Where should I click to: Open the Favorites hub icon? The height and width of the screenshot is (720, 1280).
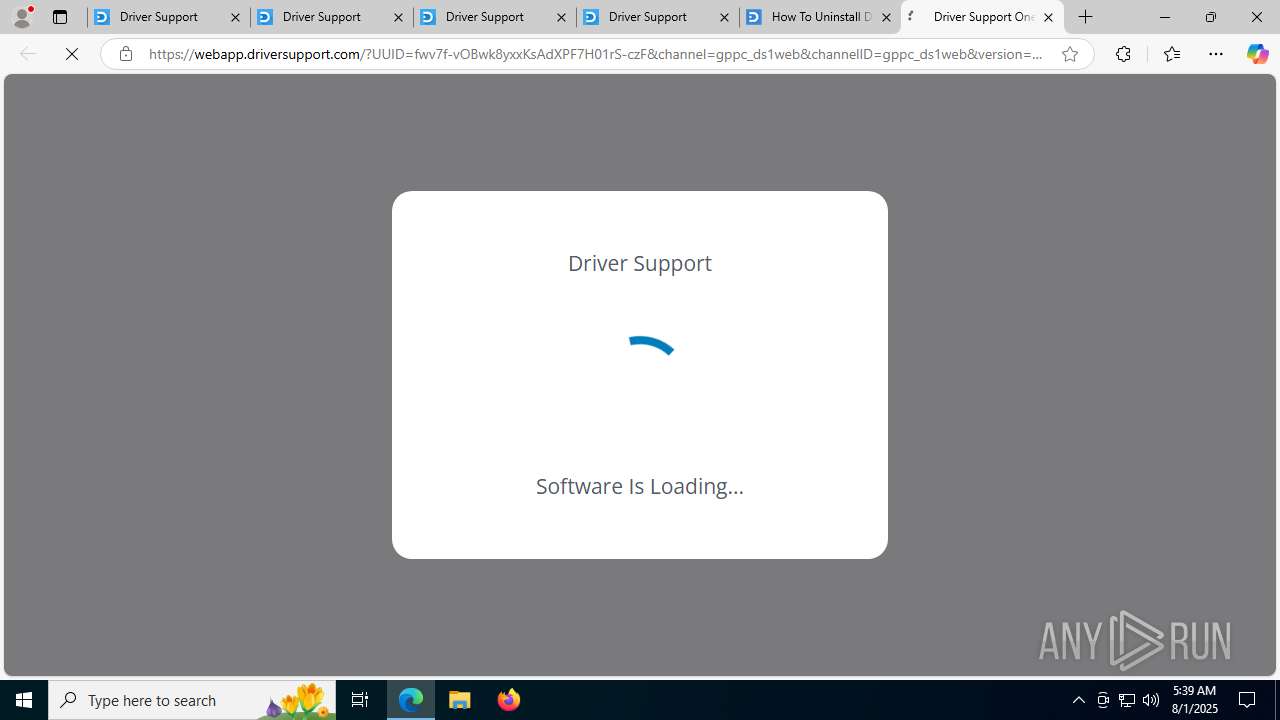pos(1171,54)
